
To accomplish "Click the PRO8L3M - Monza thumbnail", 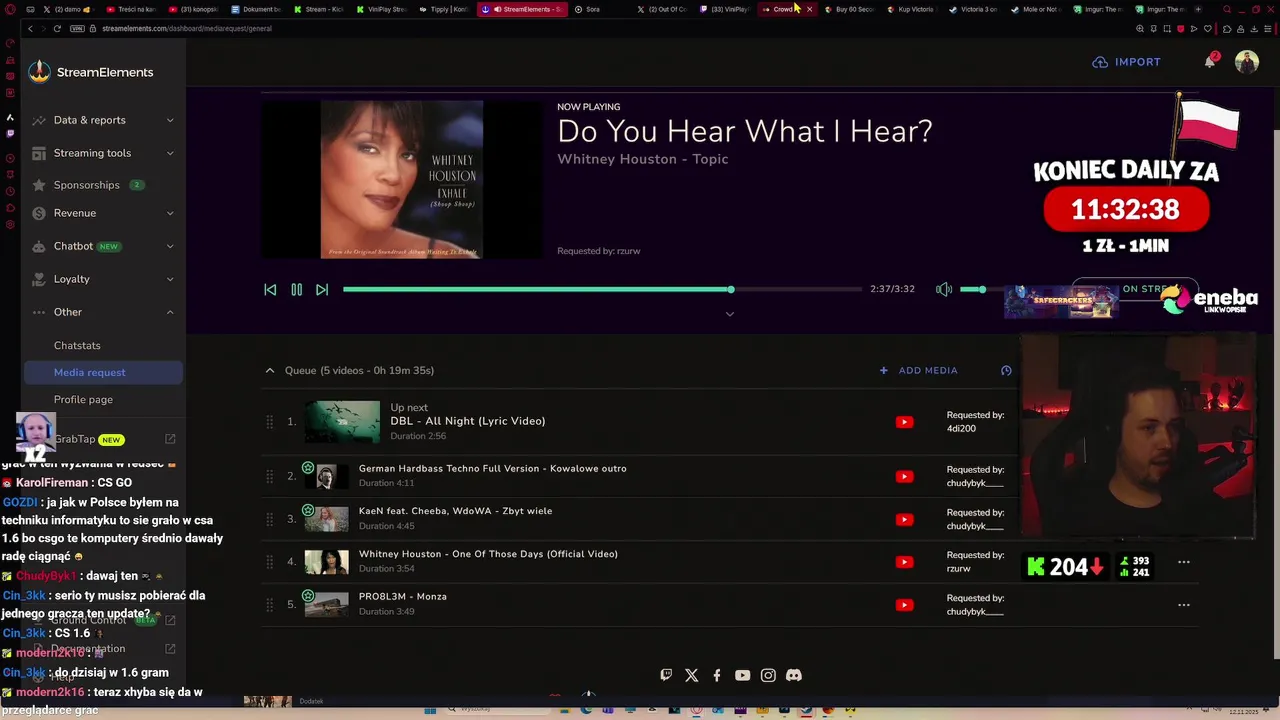I will (x=327, y=605).
